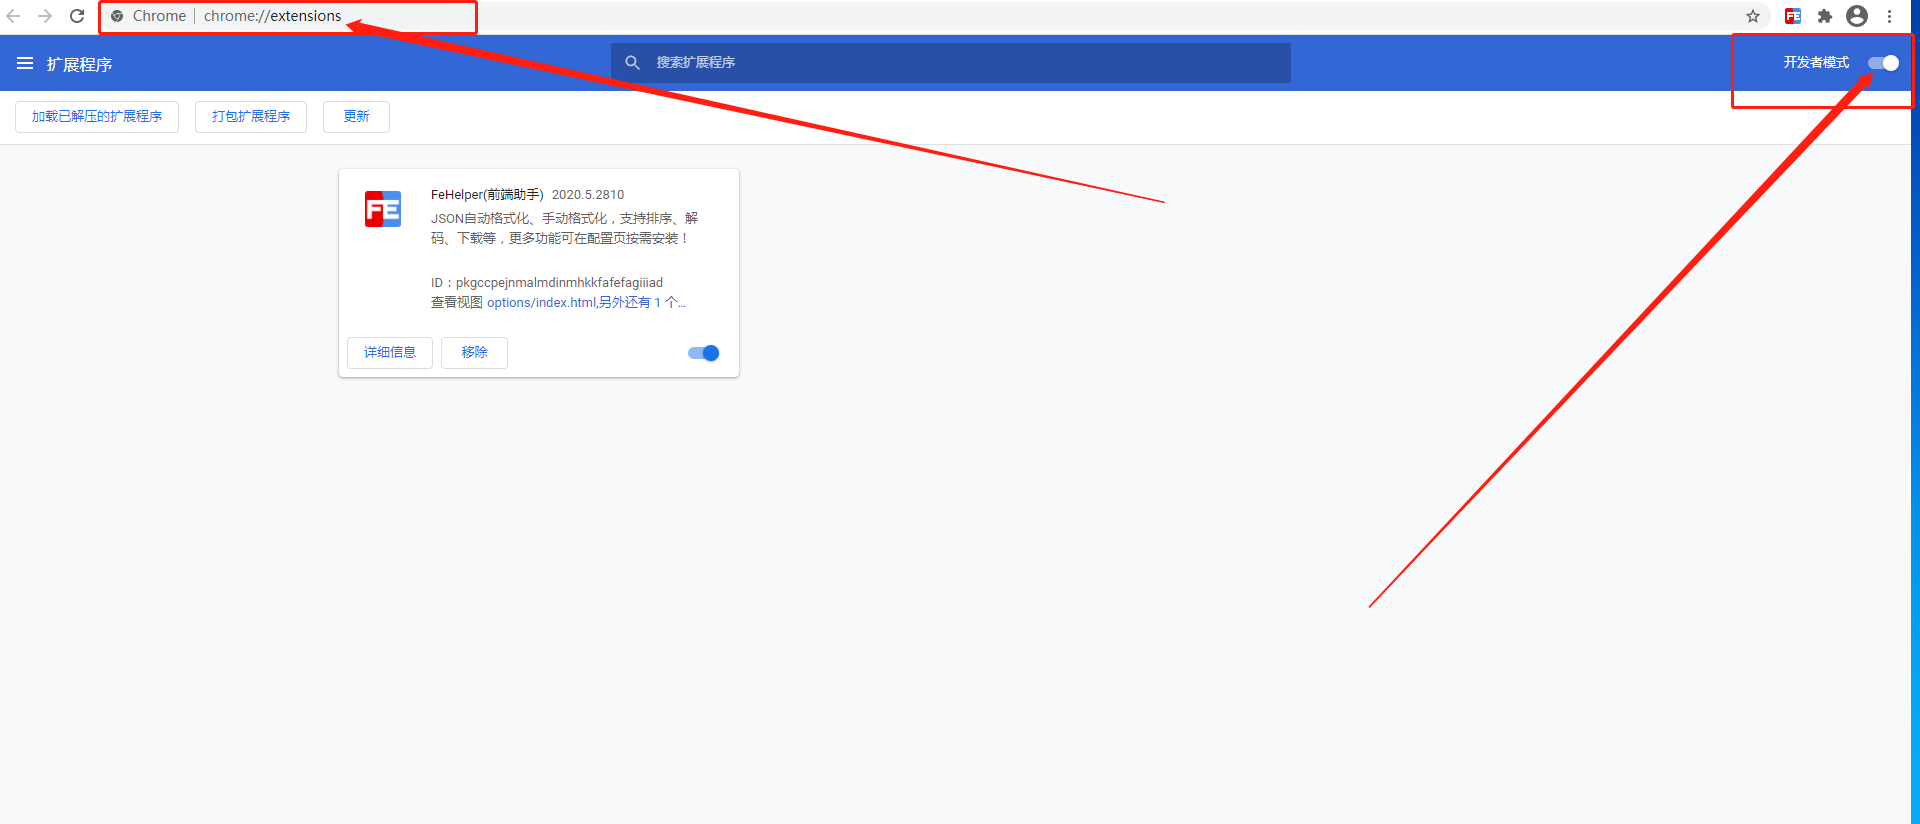The image size is (1920, 824).
Task: Click the search magnifier icon
Action: [x=632, y=63]
